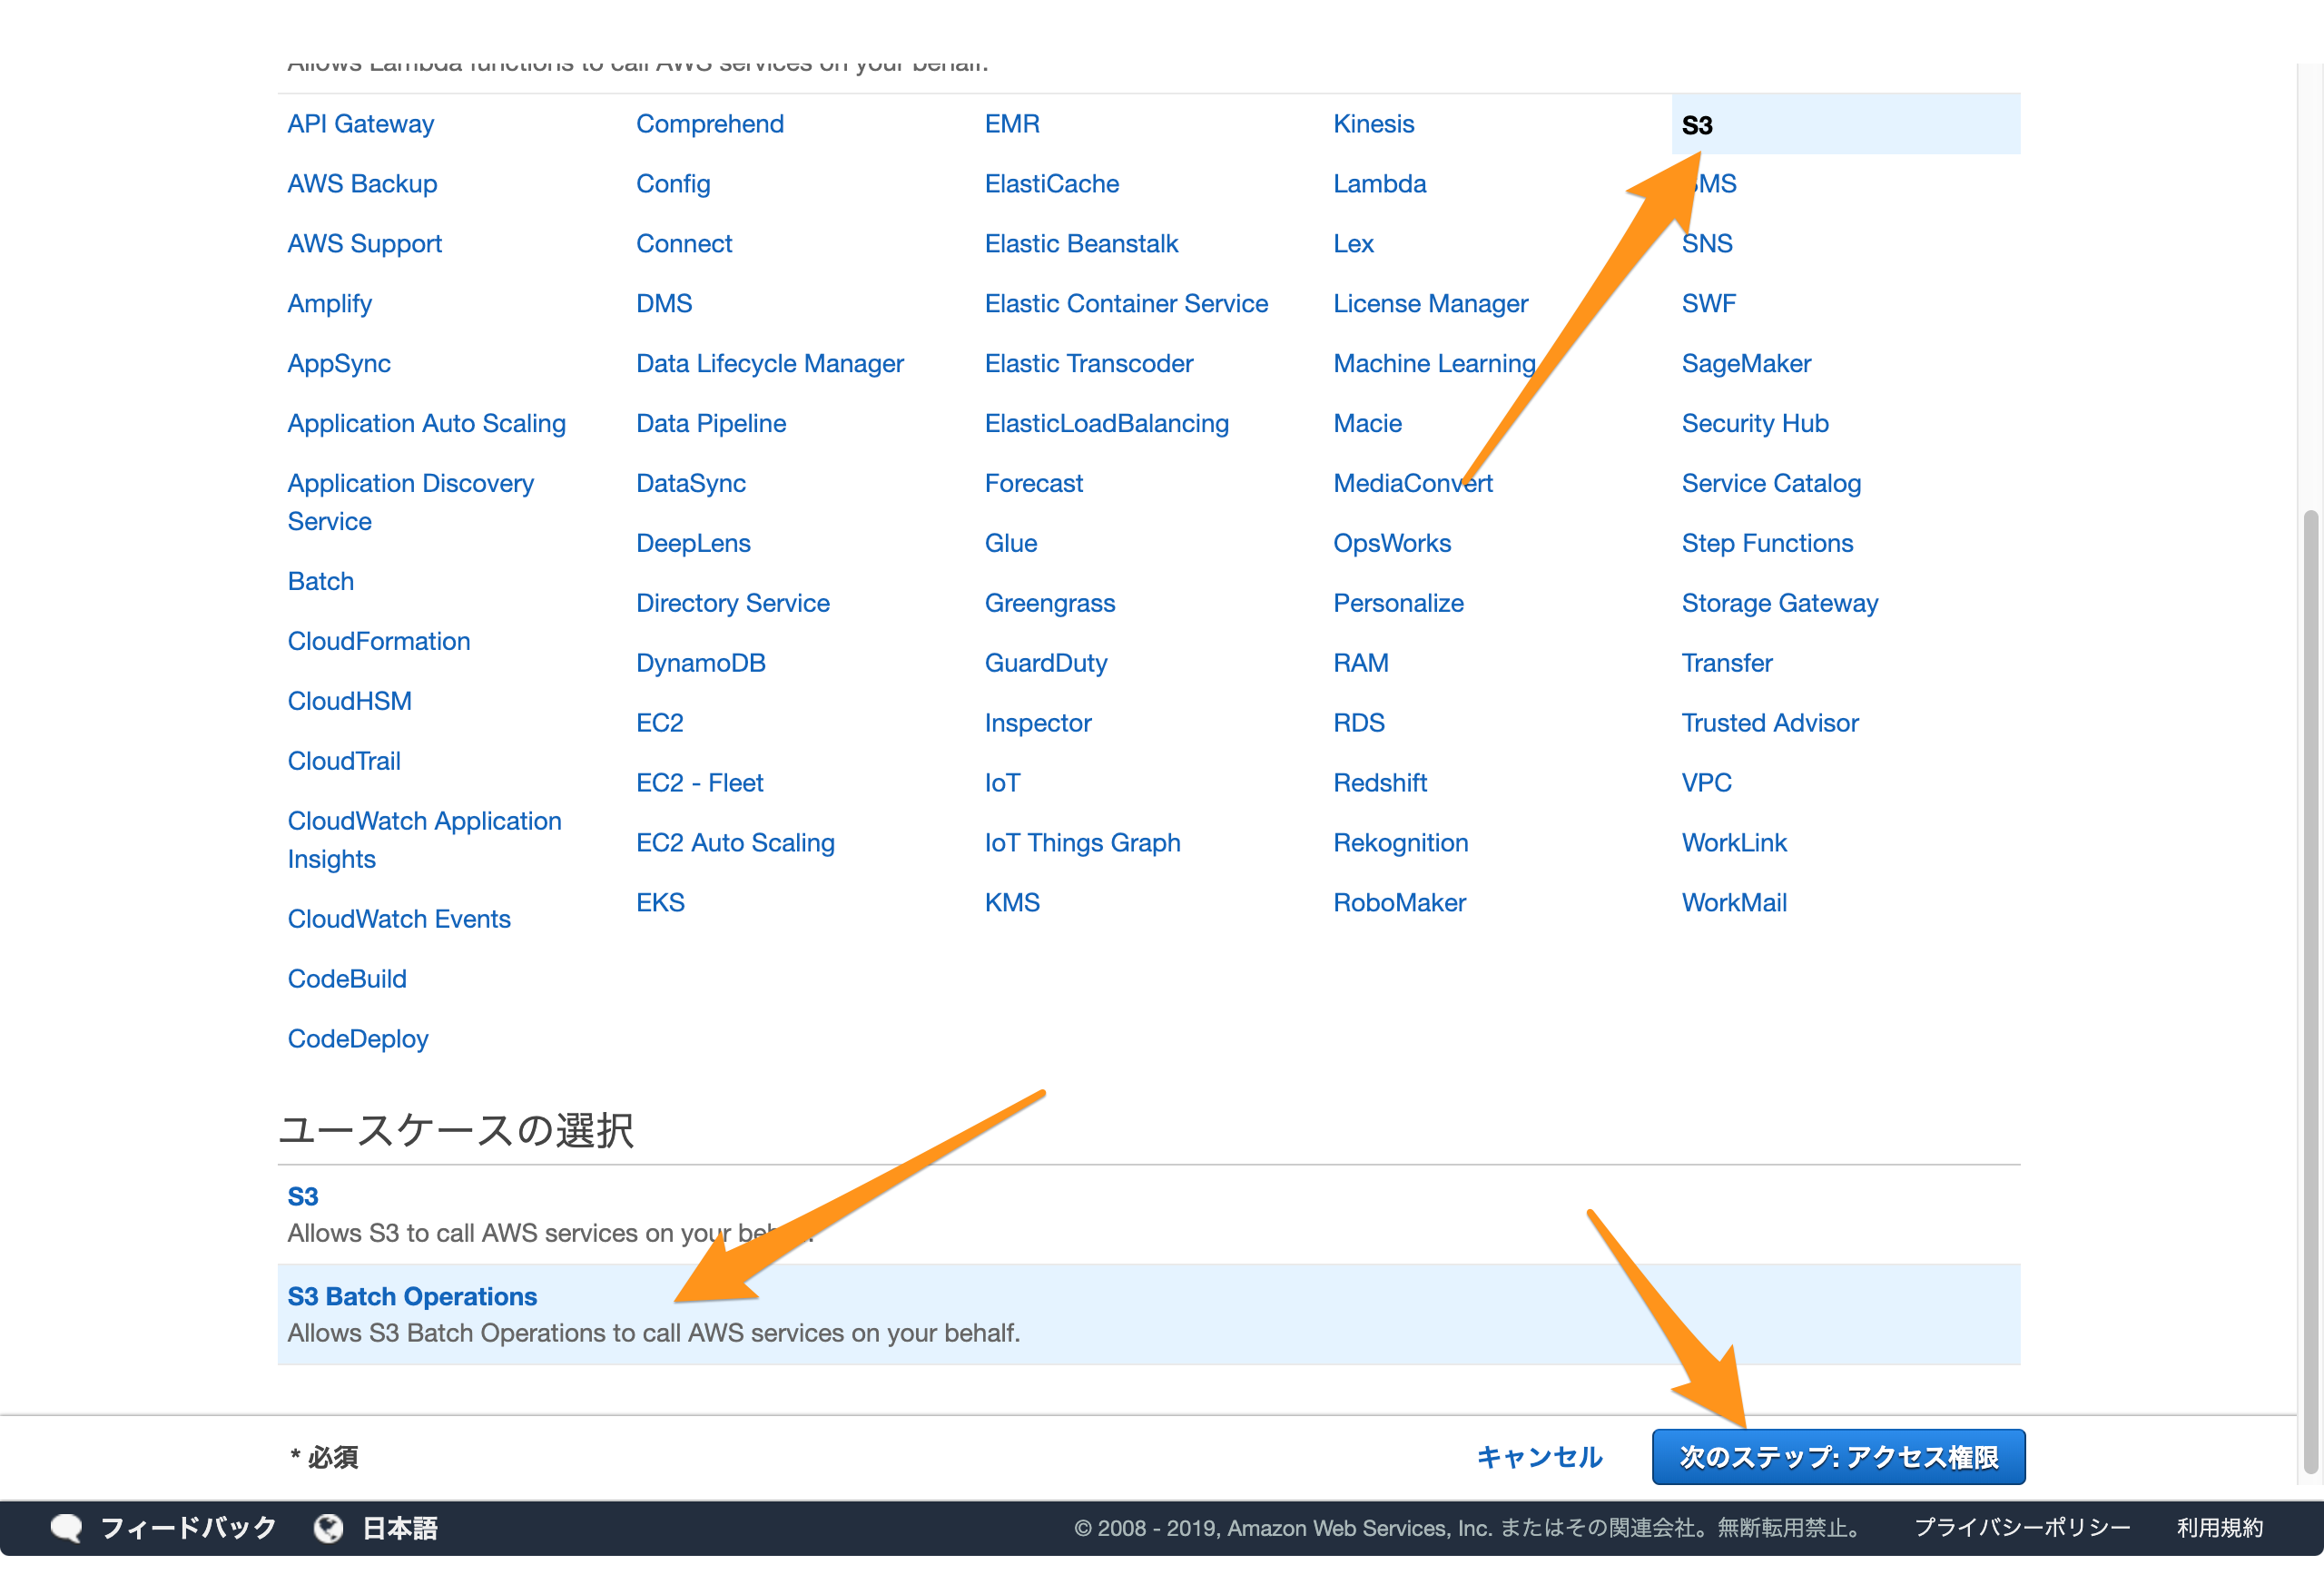This screenshot has height=1594, width=2324.
Task: Pick IoT Things Graph service
Action: pos(1082,843)
